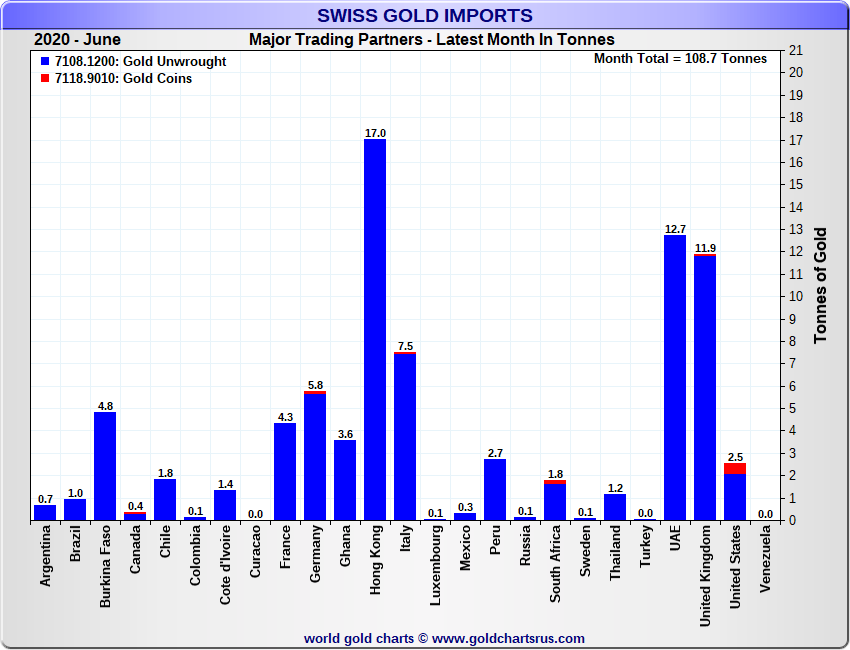Click the blue Gold Unwrought legend swatch

click(45, 62)
